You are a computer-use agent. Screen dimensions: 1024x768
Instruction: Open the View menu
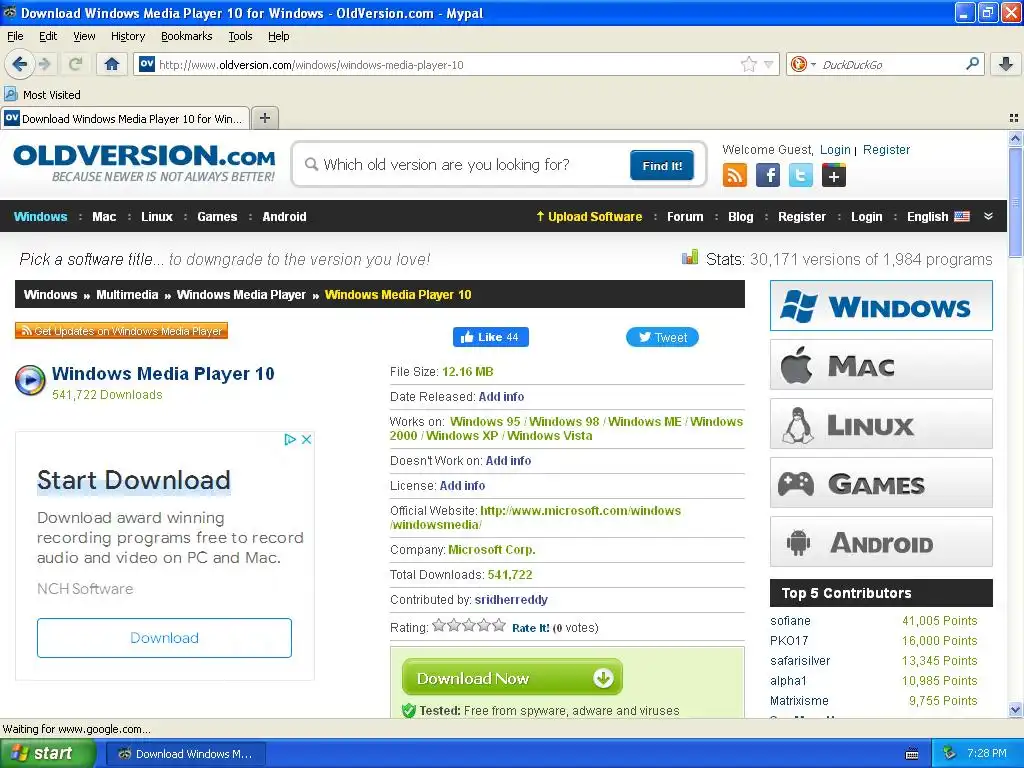[84, 36]
